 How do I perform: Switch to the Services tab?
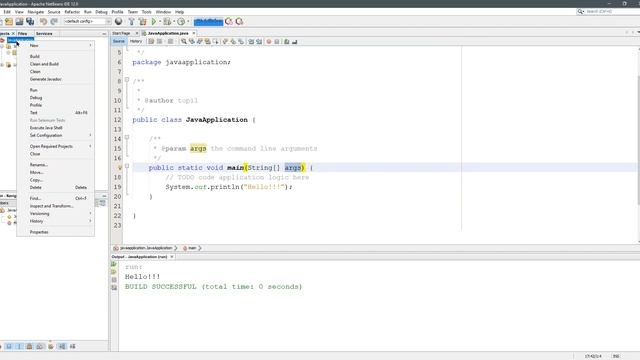pyautogui.click(x=44, y=33)
